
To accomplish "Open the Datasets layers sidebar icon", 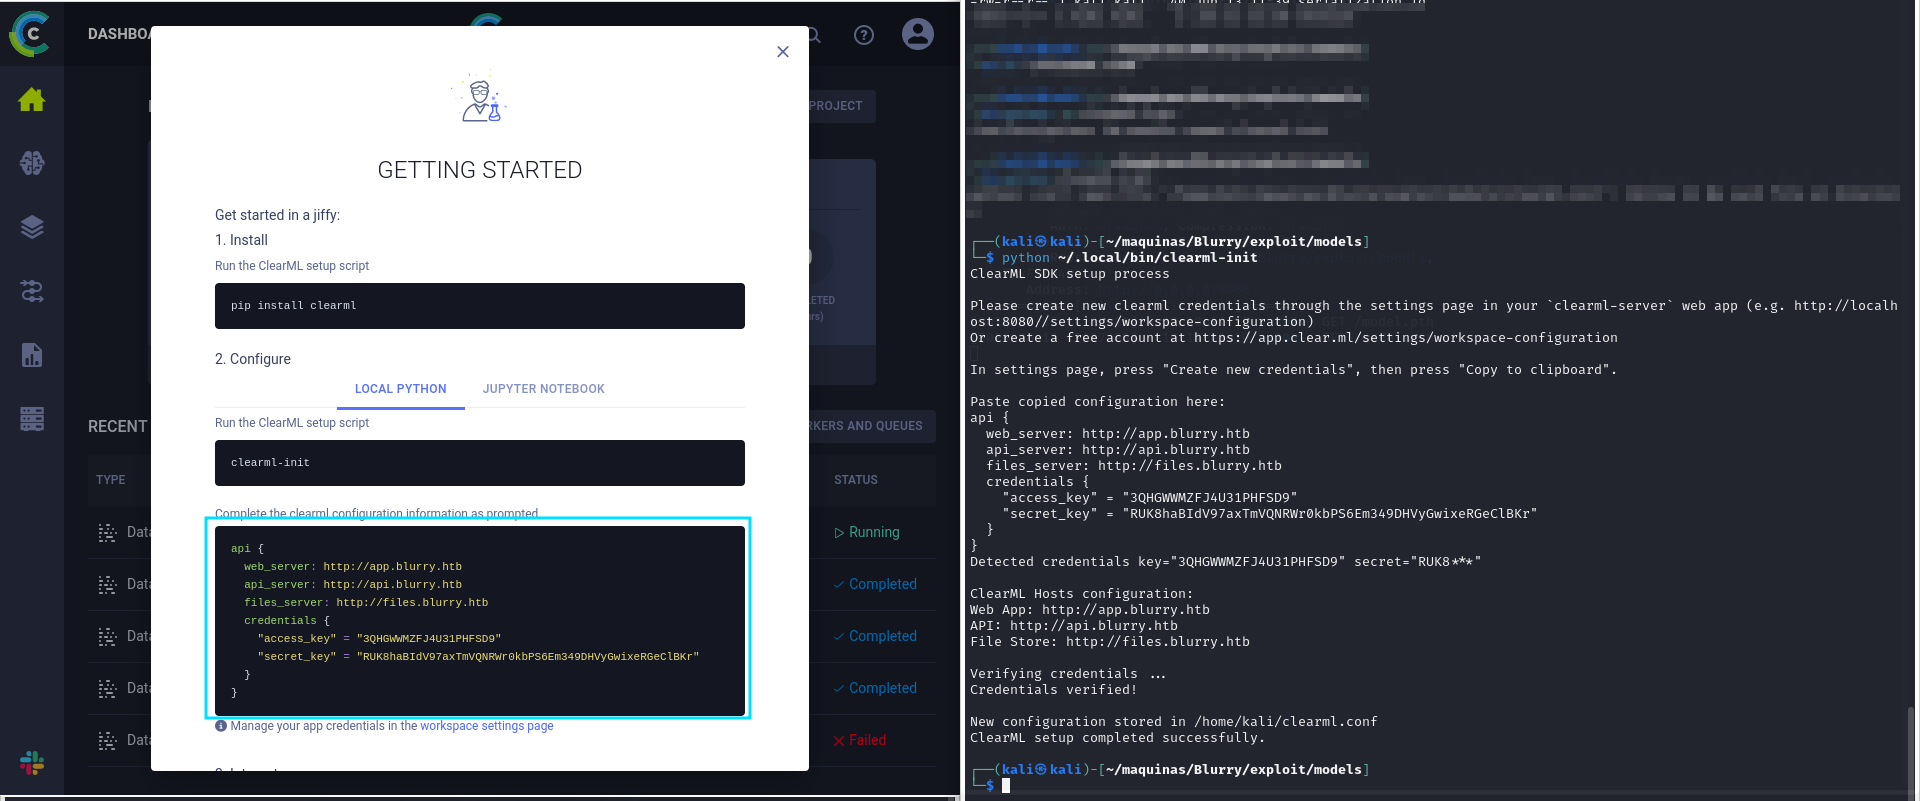I will click(32, 227).
